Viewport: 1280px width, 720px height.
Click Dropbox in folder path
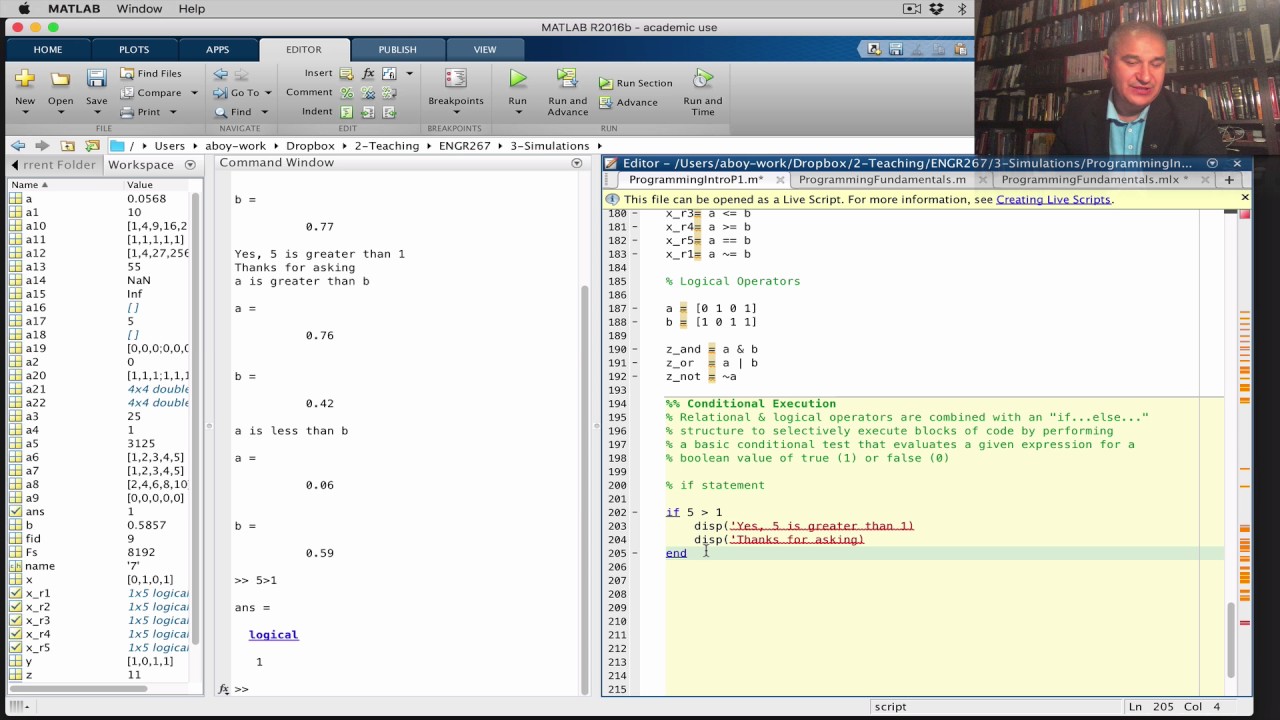point(310,146)
